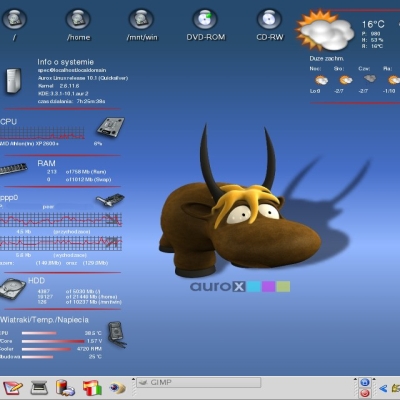Click the CPU temperature bar
Viewport: 400px width, 400px height.
tap(39, 333)
